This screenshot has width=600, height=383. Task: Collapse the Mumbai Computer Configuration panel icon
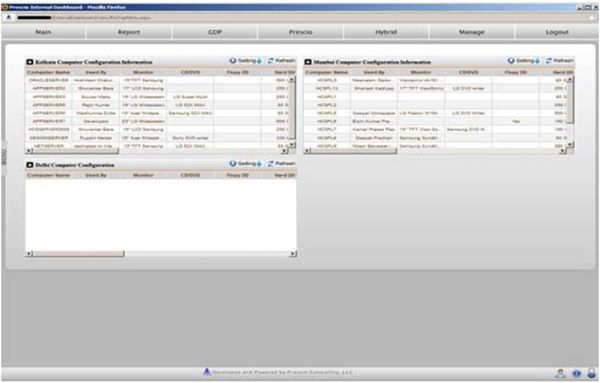click(x=308, y=62)
